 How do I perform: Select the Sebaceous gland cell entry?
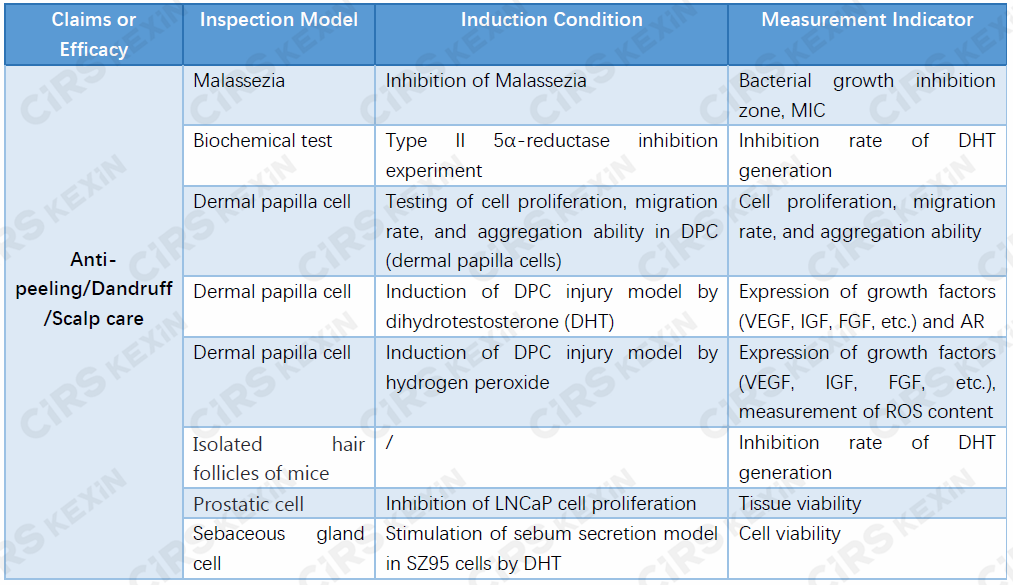tap(279, 548)
